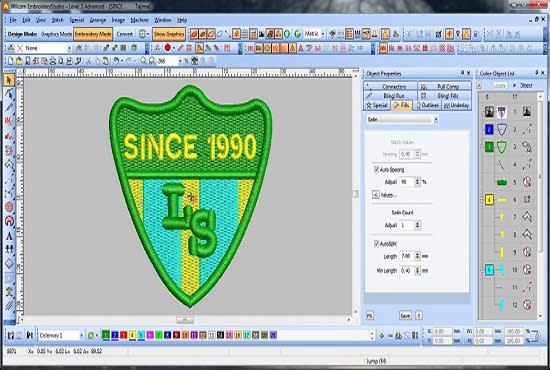Screen dimensions: 550x370
Task: Pick the Reshape Object tool
Action: (9, 94)
